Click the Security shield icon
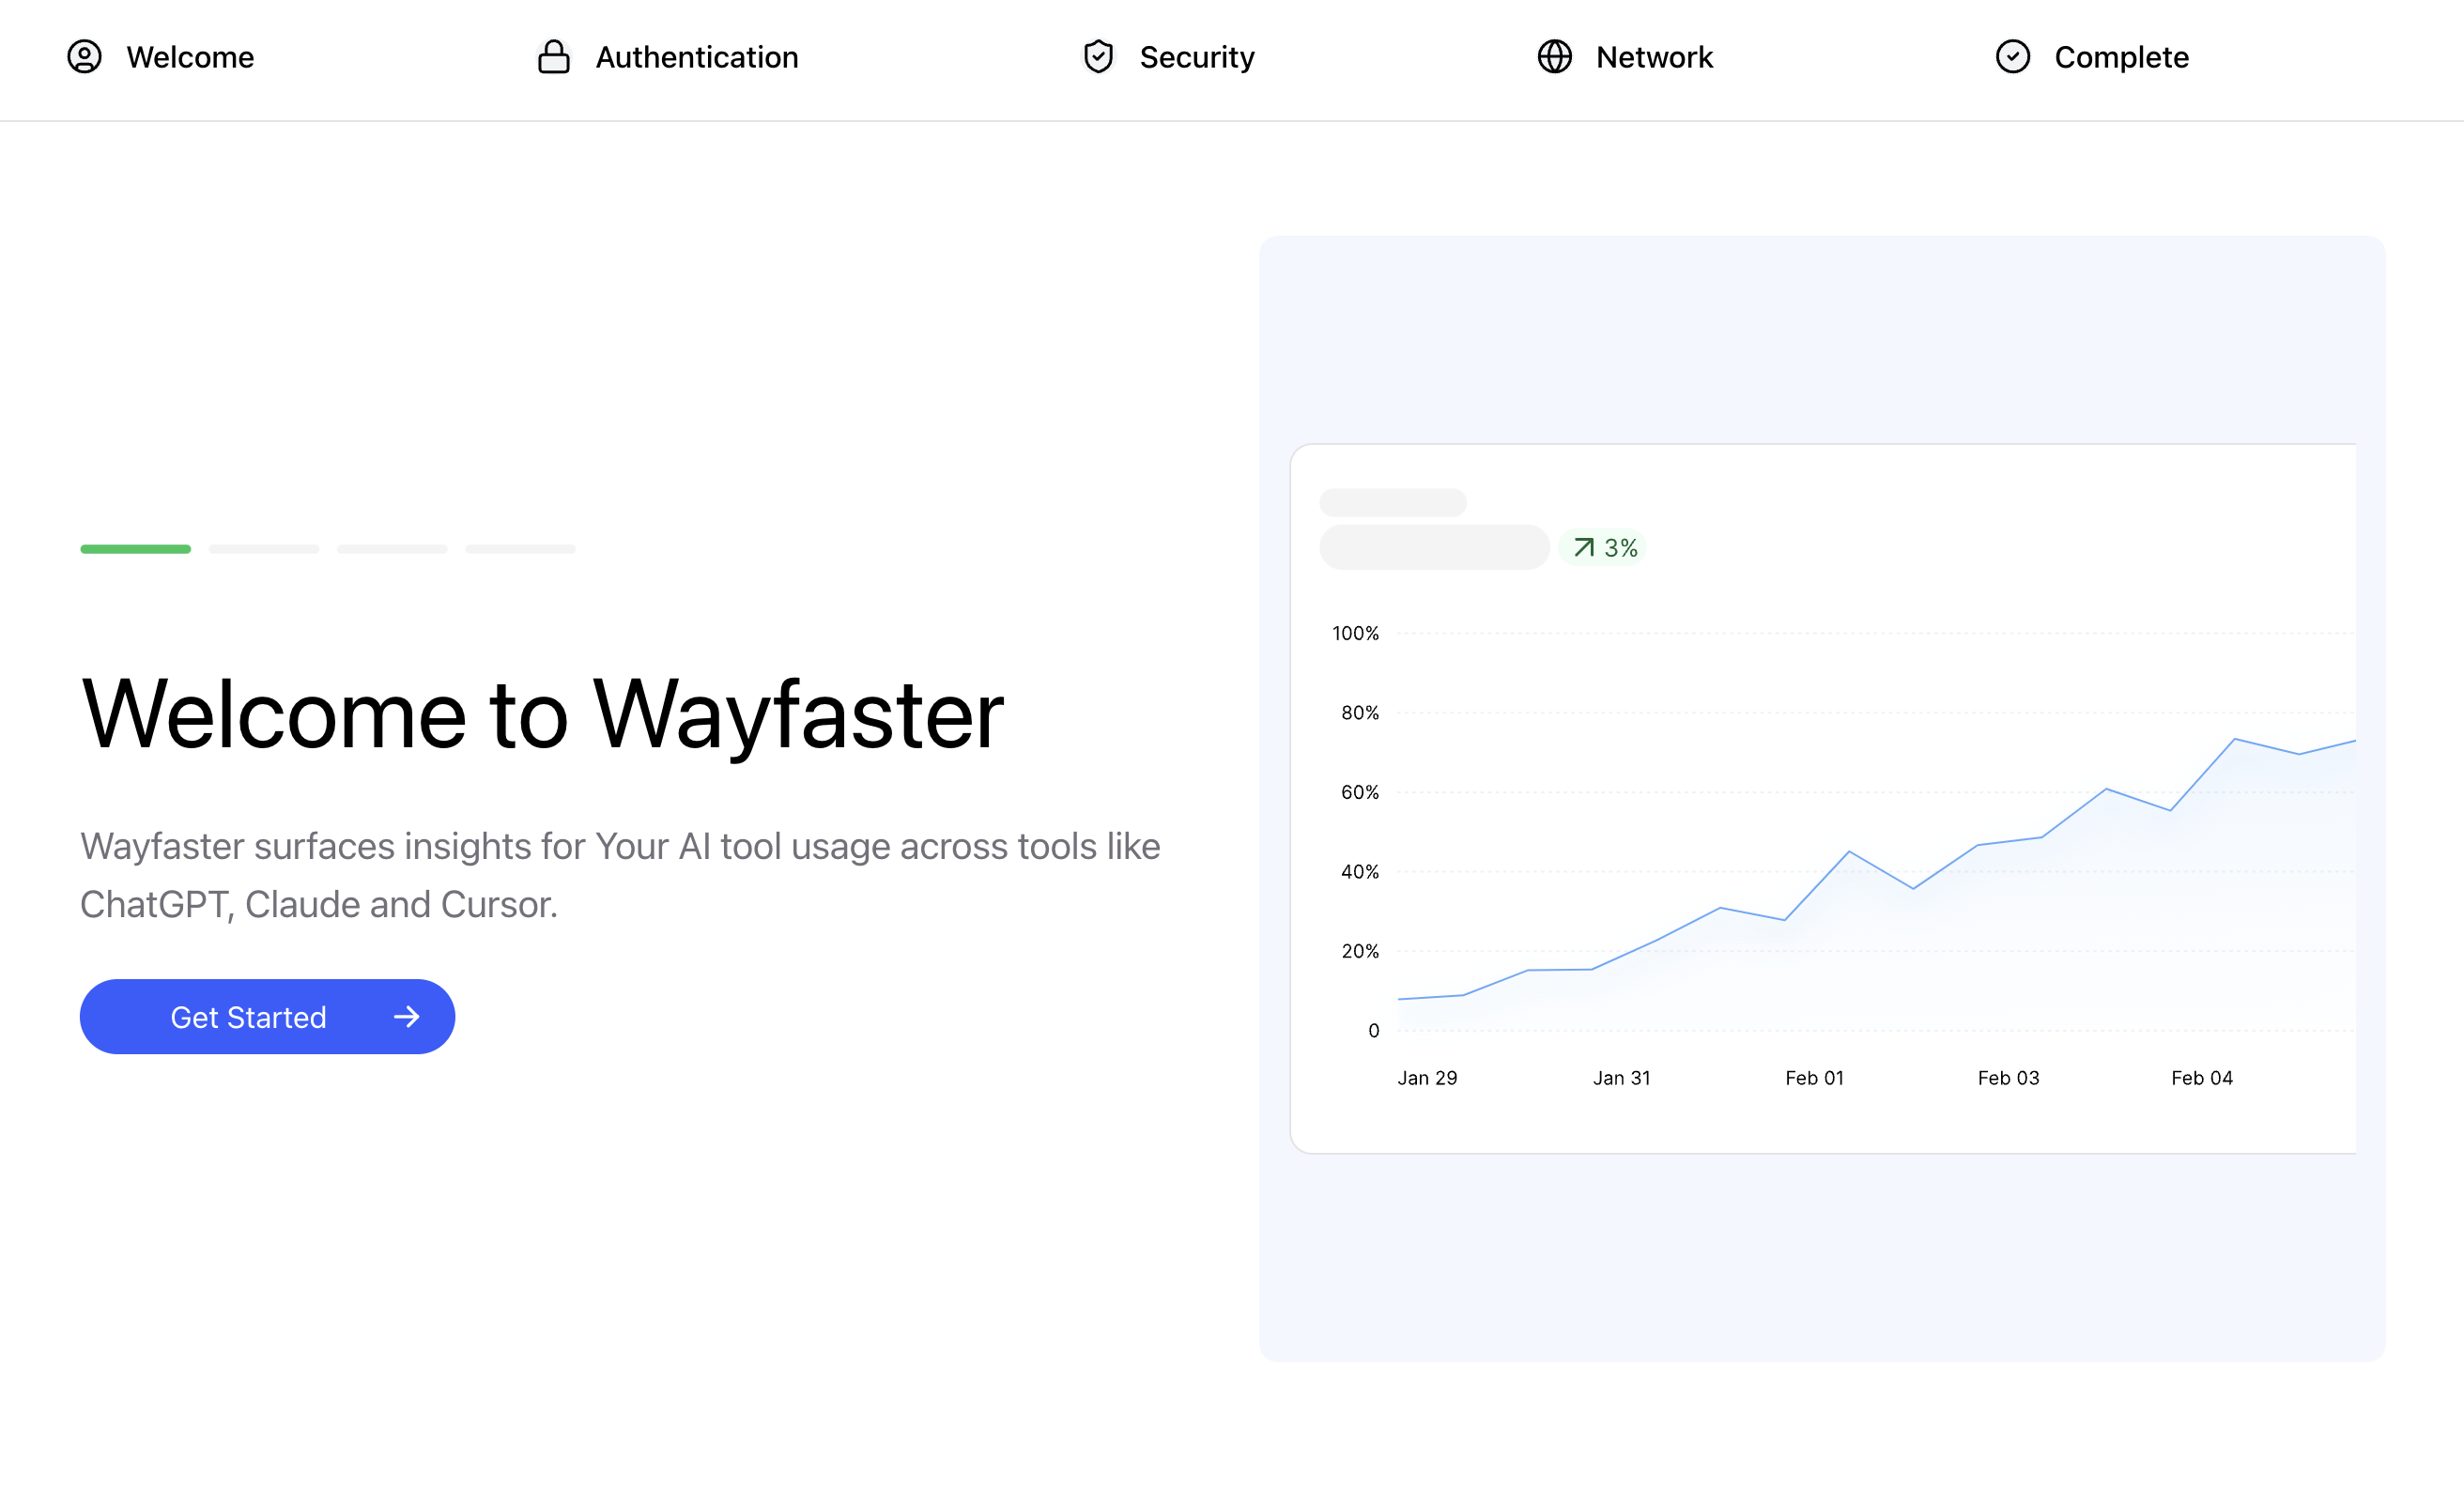 coord(1098,57)
